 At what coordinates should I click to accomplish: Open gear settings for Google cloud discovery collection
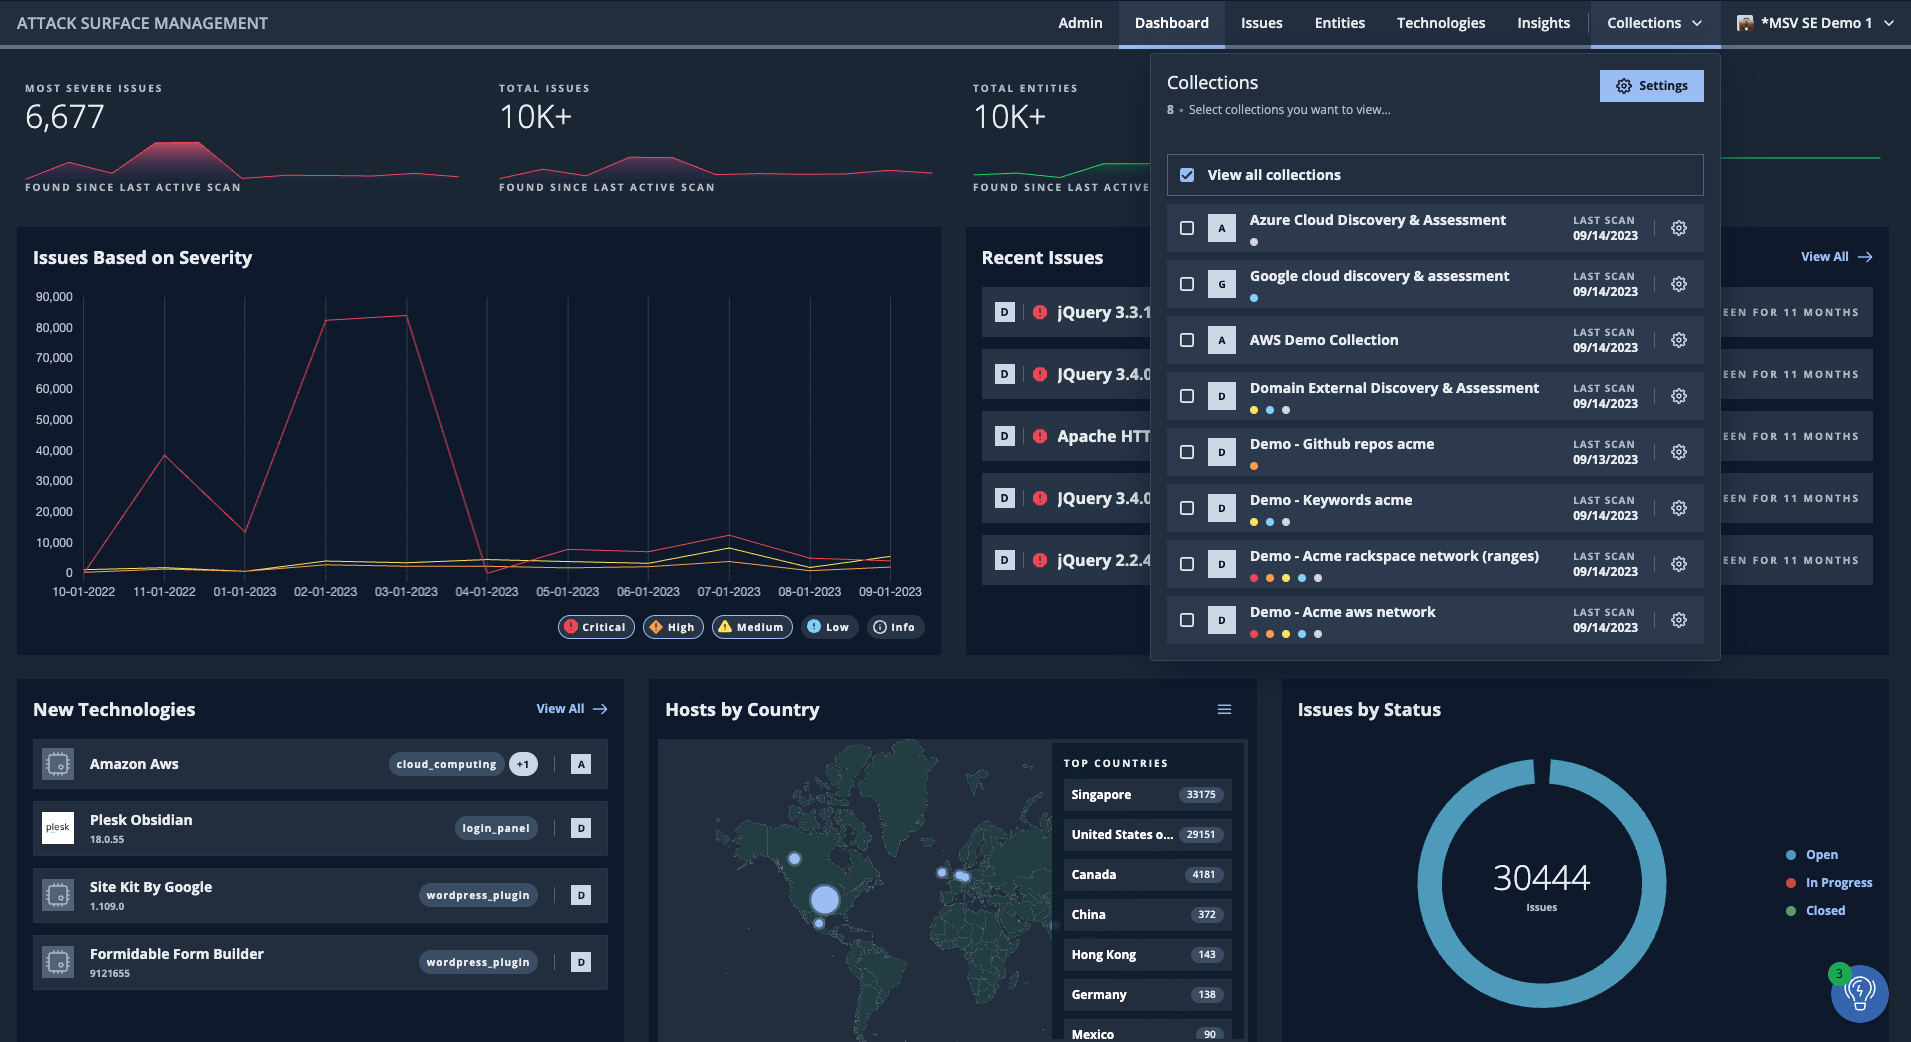(1679, 284)
